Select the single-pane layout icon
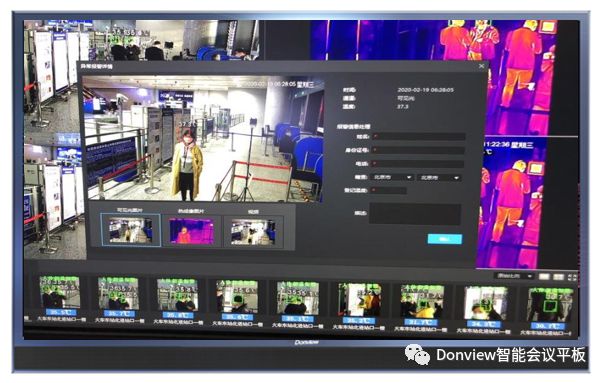 coord(544,277)
